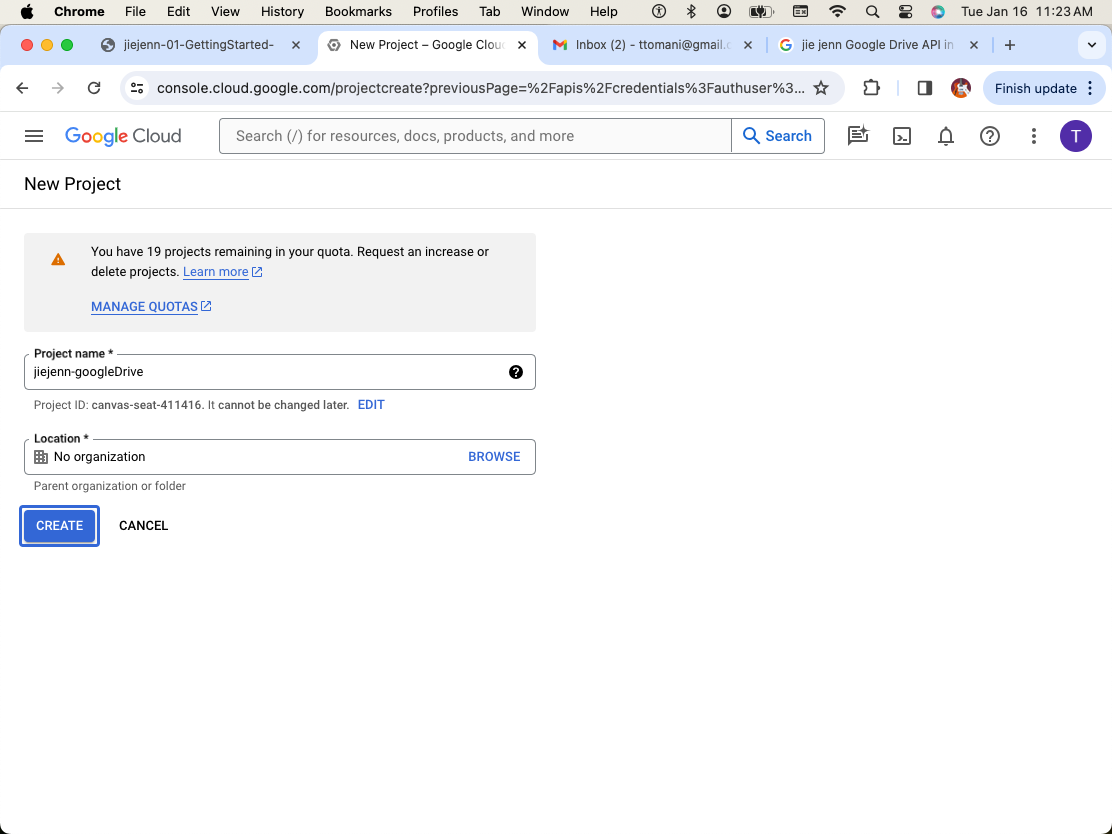Click the Finish update button
Image resolution: width=1112 pixels, height=834 pixels.
[1044, 88]
